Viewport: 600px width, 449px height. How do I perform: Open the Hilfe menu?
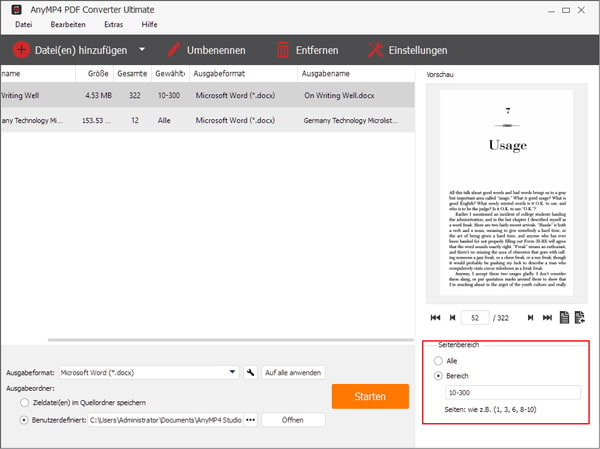149,24
